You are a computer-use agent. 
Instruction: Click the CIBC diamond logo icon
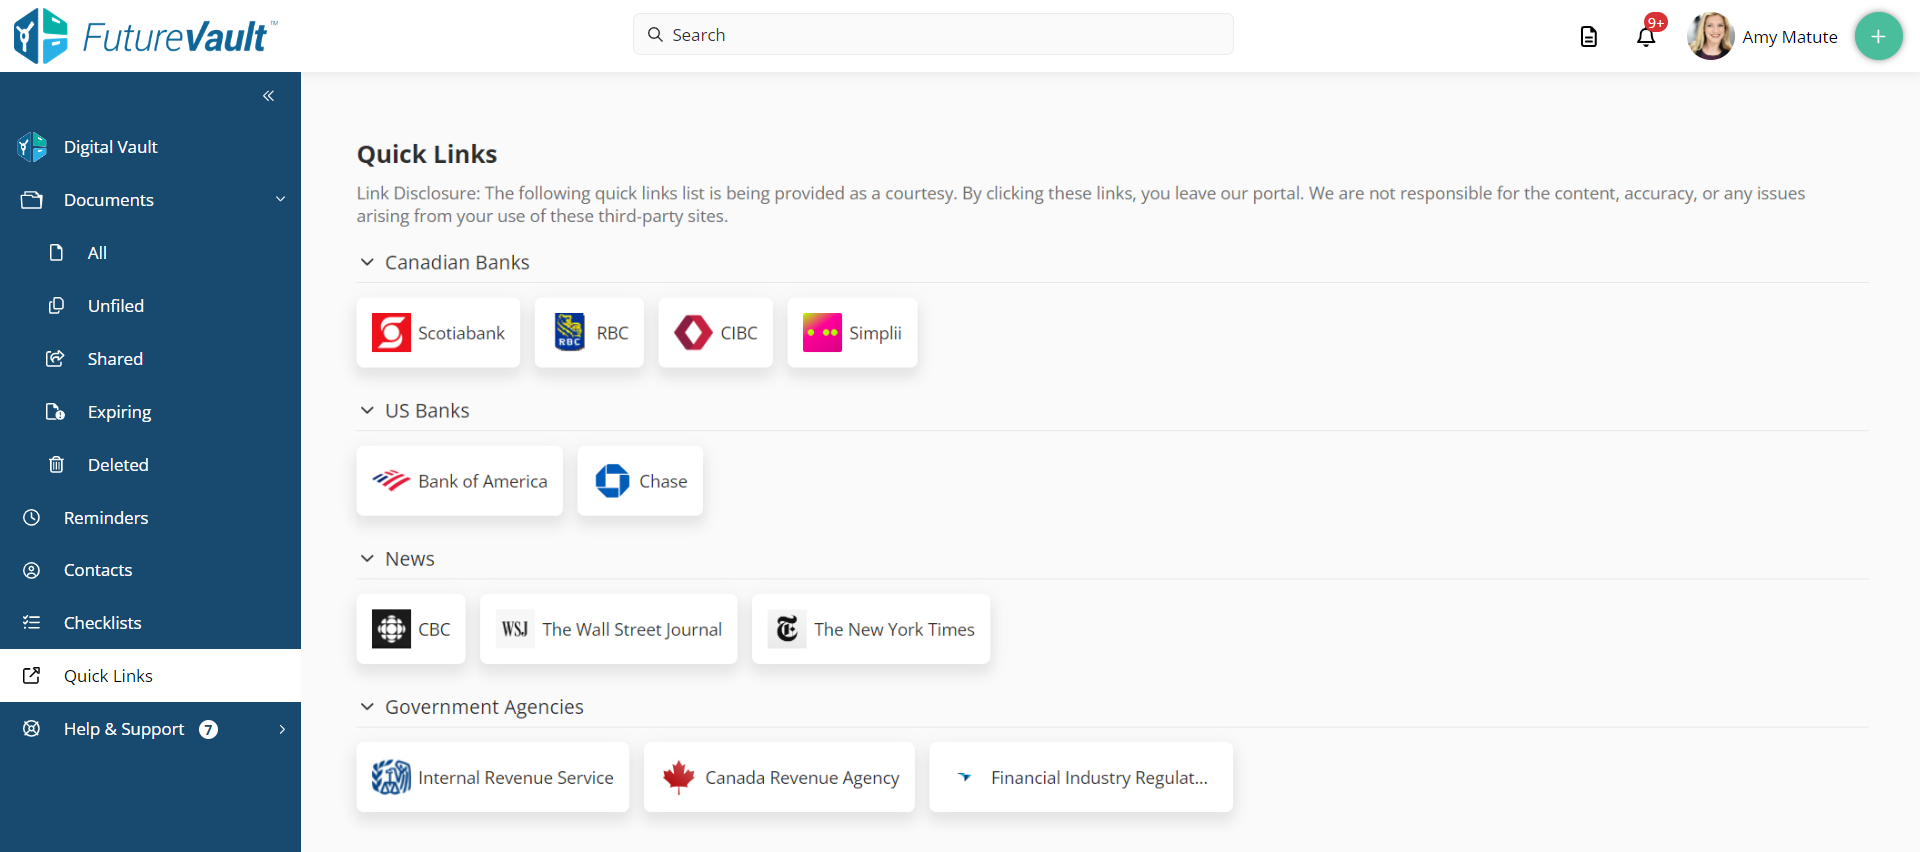(693, 333)
